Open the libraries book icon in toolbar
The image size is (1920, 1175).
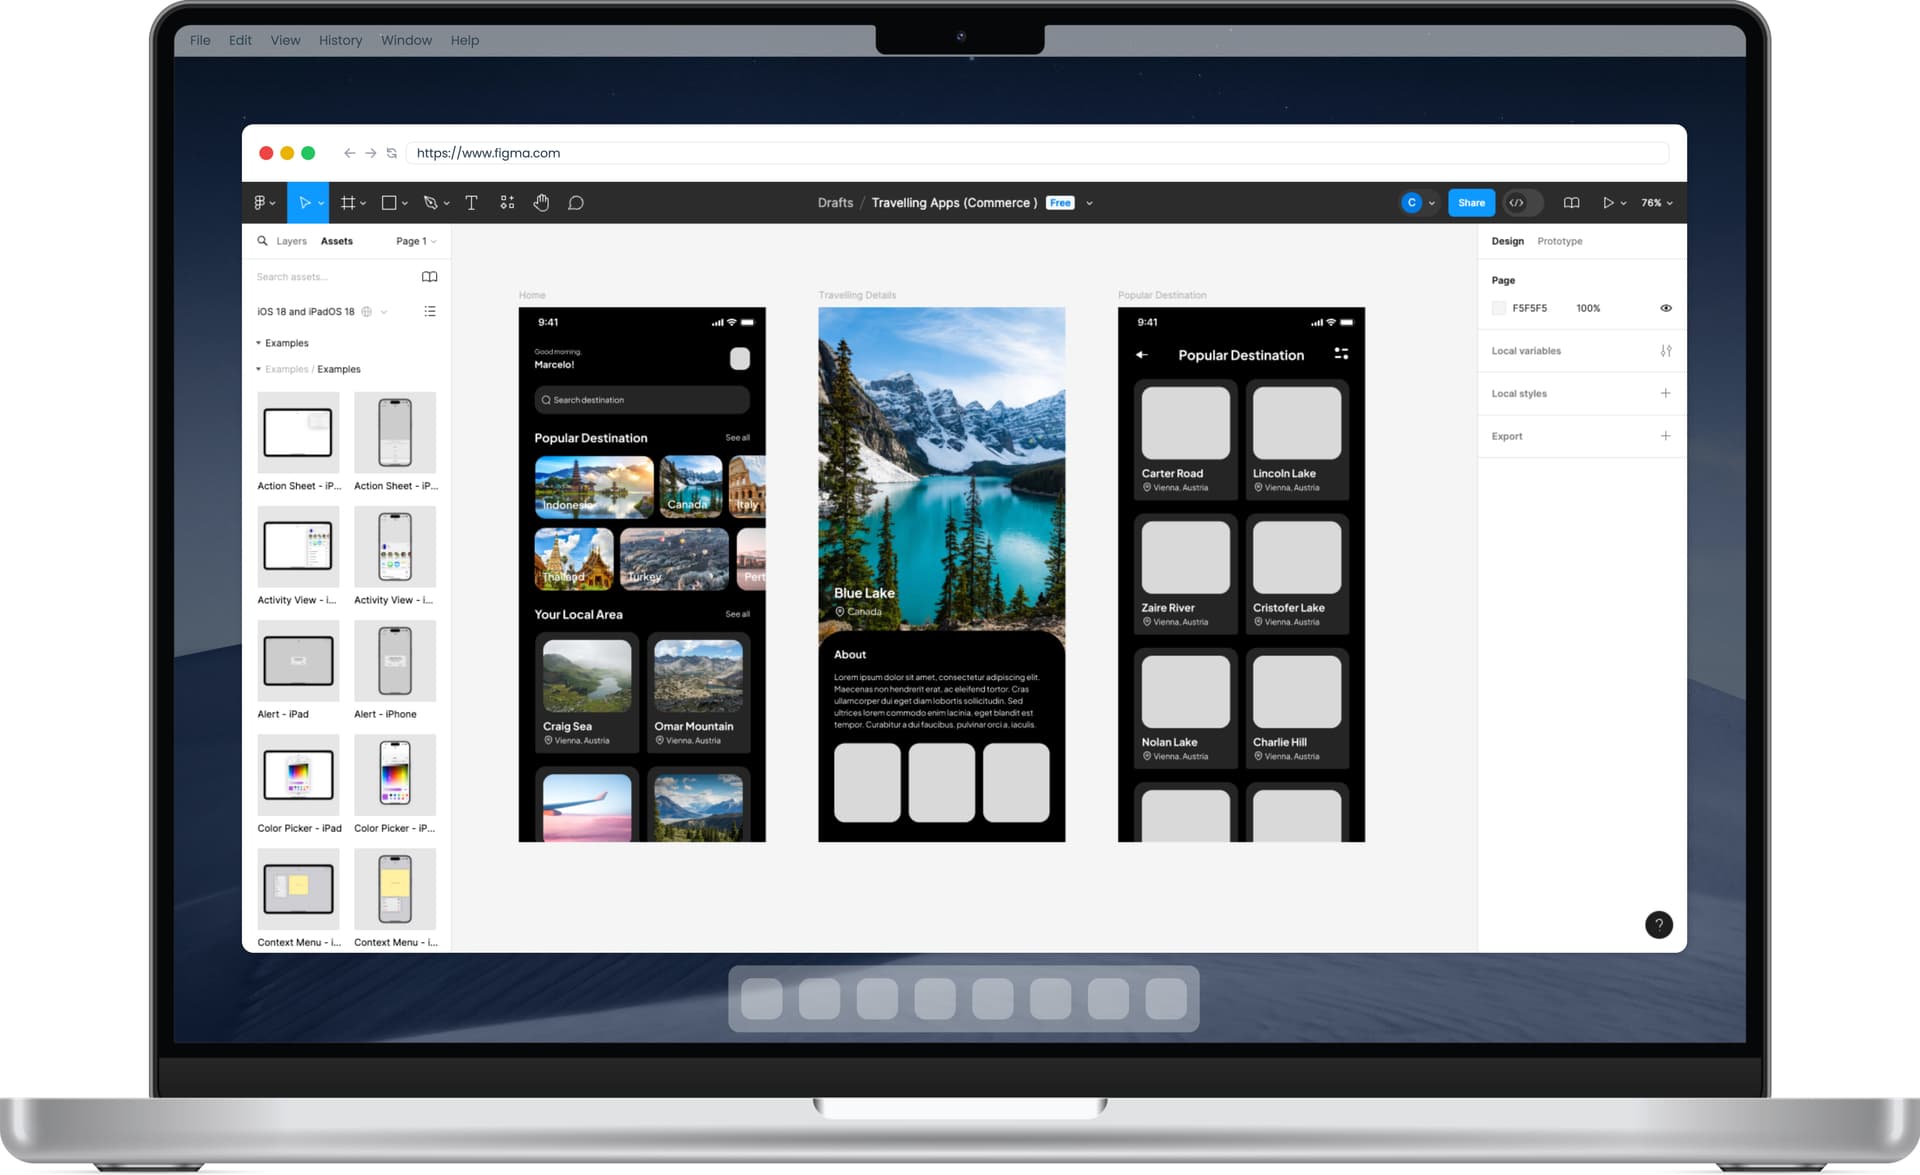tap(1571, 203)
